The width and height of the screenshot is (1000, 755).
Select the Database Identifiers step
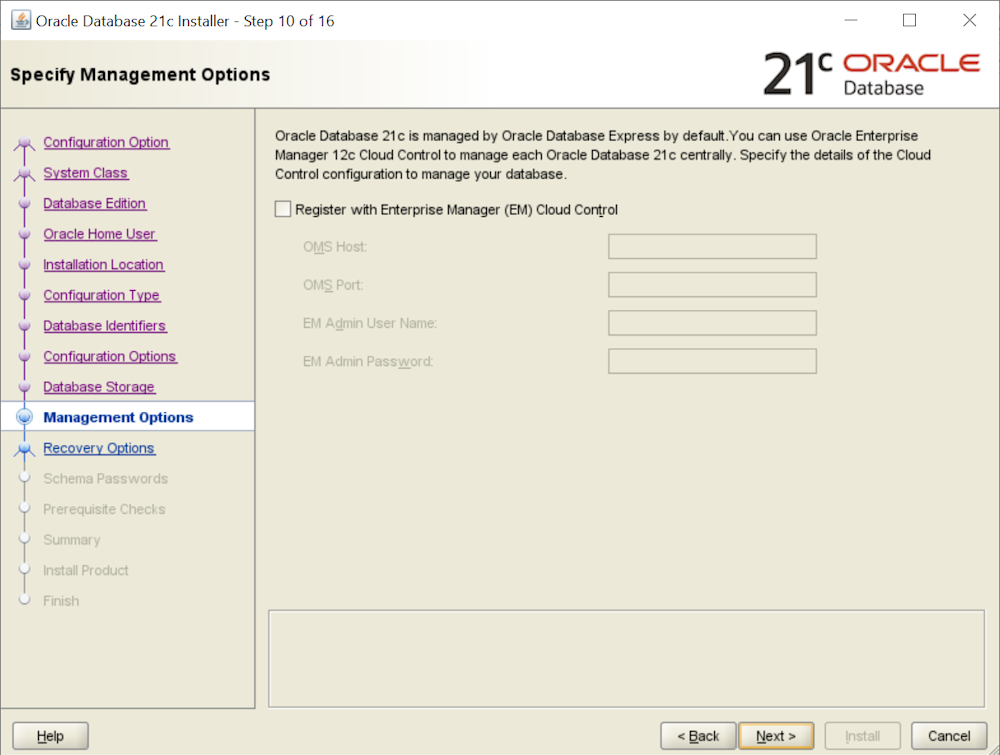pos(105,326)
